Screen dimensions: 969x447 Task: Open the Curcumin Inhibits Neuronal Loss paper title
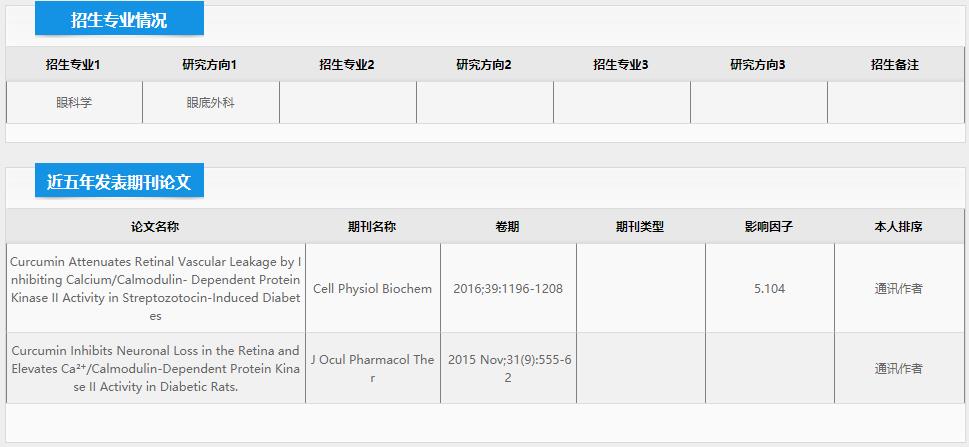[156, 368]
